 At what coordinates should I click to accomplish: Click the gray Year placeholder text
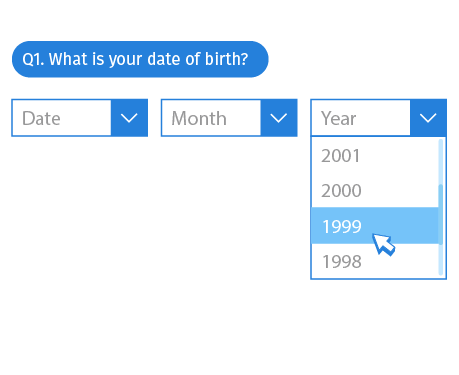339,118
